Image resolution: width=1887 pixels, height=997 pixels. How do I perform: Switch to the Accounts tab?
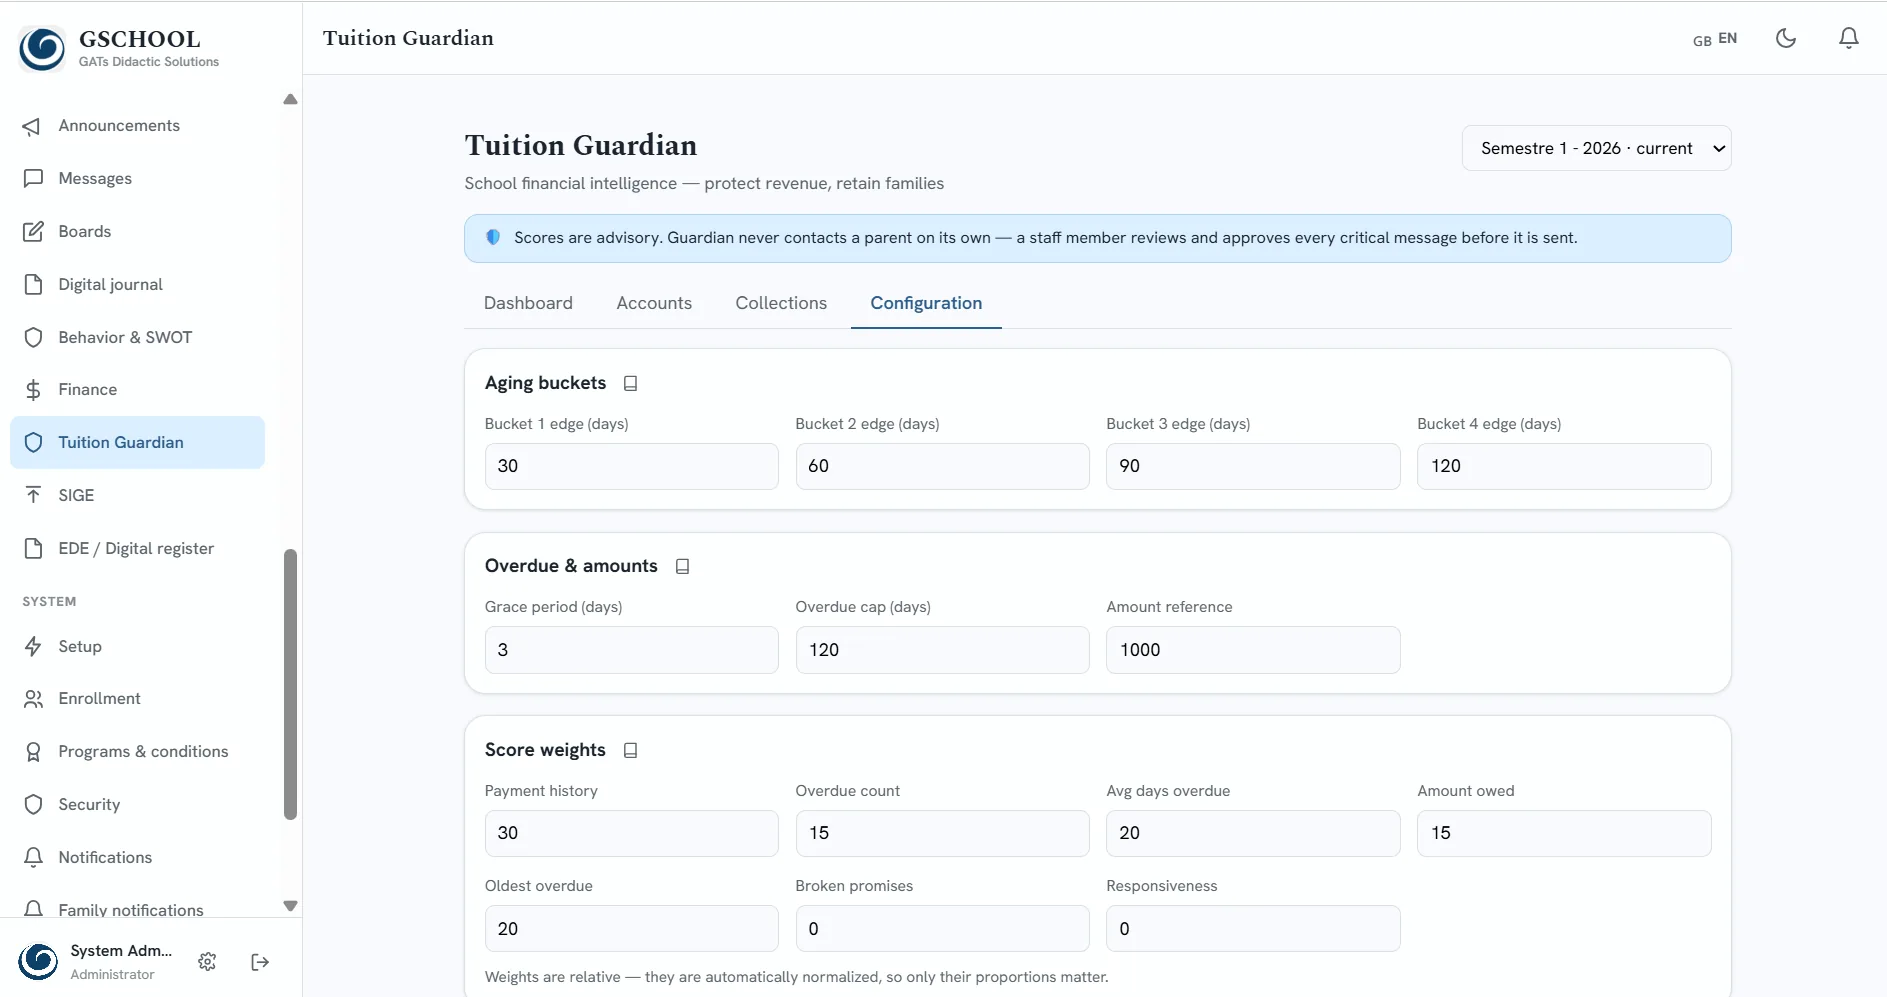coord(654,303)
